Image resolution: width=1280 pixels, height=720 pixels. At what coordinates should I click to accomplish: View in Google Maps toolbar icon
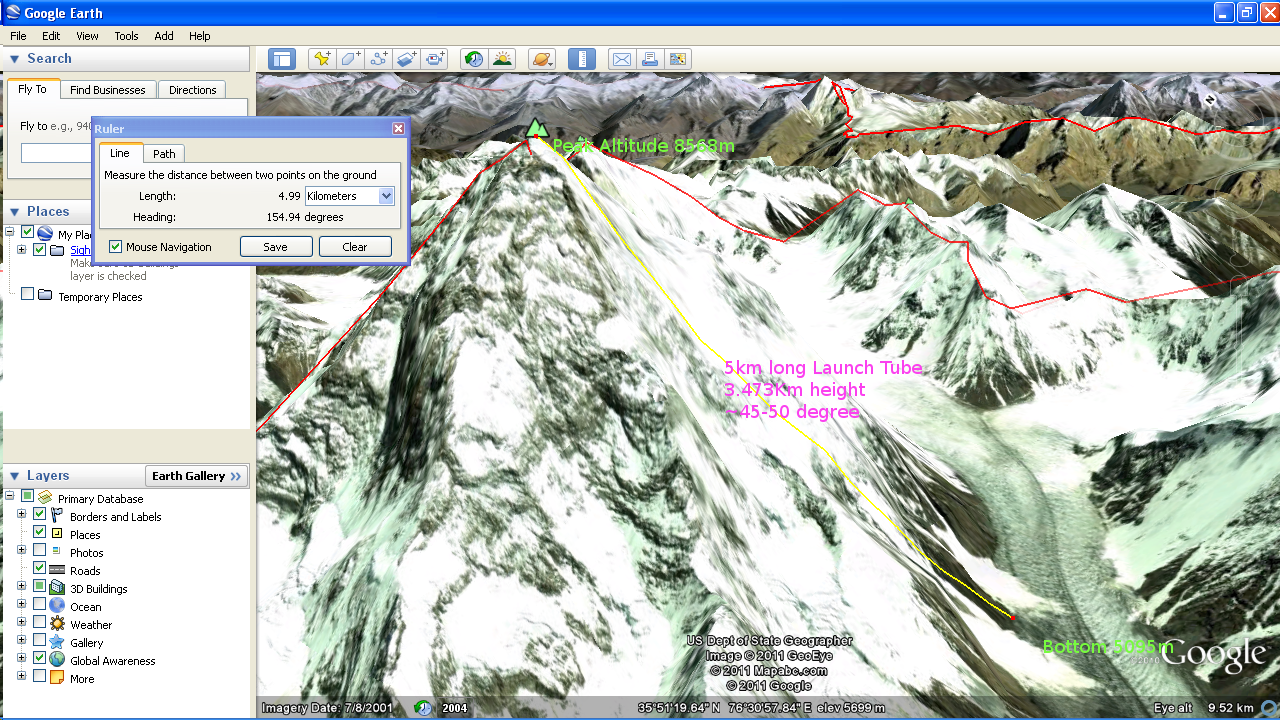point(678,59)
